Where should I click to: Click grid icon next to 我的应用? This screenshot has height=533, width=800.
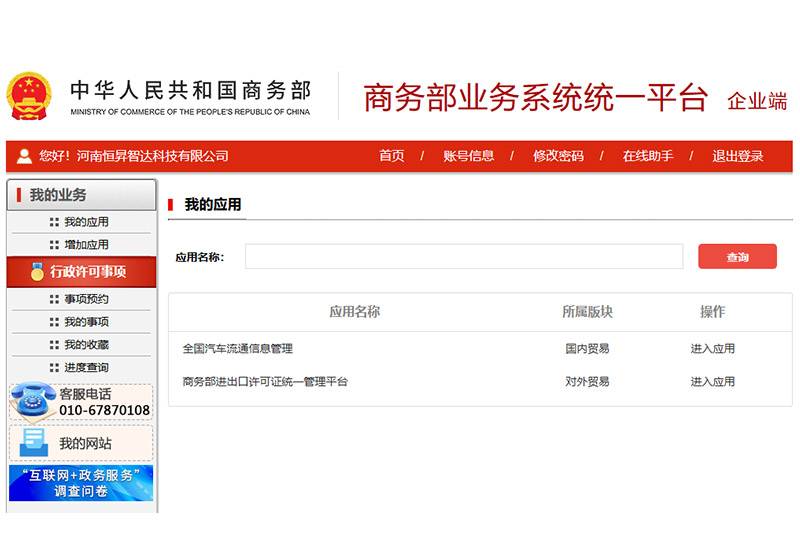[54, 222]
